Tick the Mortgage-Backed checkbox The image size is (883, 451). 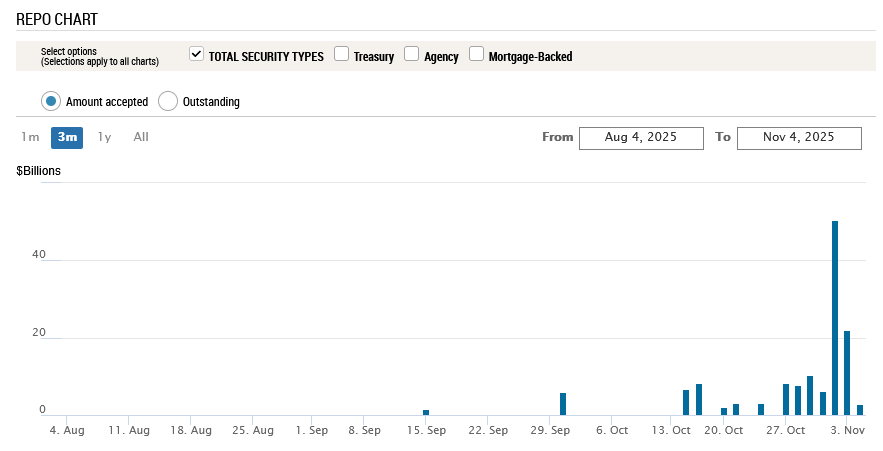(x=476, y=54)
